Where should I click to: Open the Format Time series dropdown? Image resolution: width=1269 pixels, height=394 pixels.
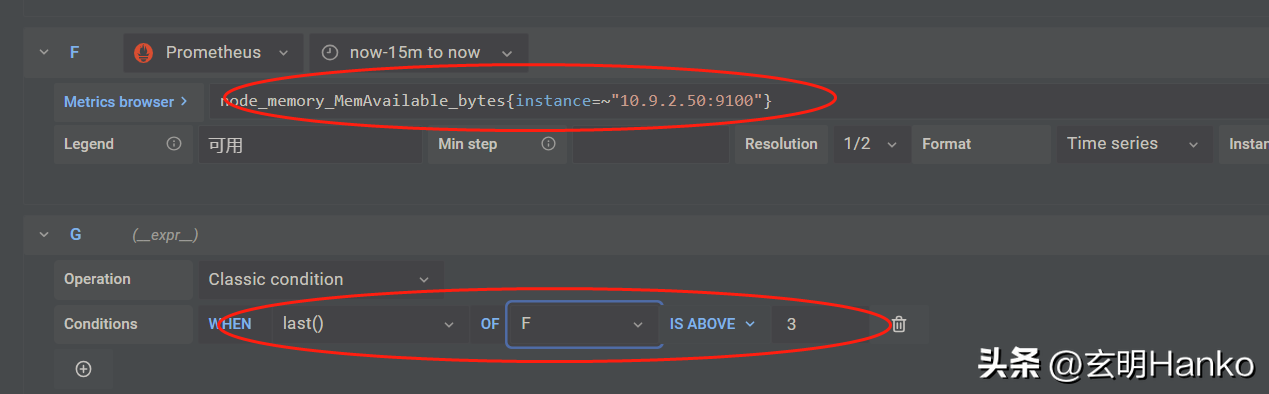(1133, 144)
